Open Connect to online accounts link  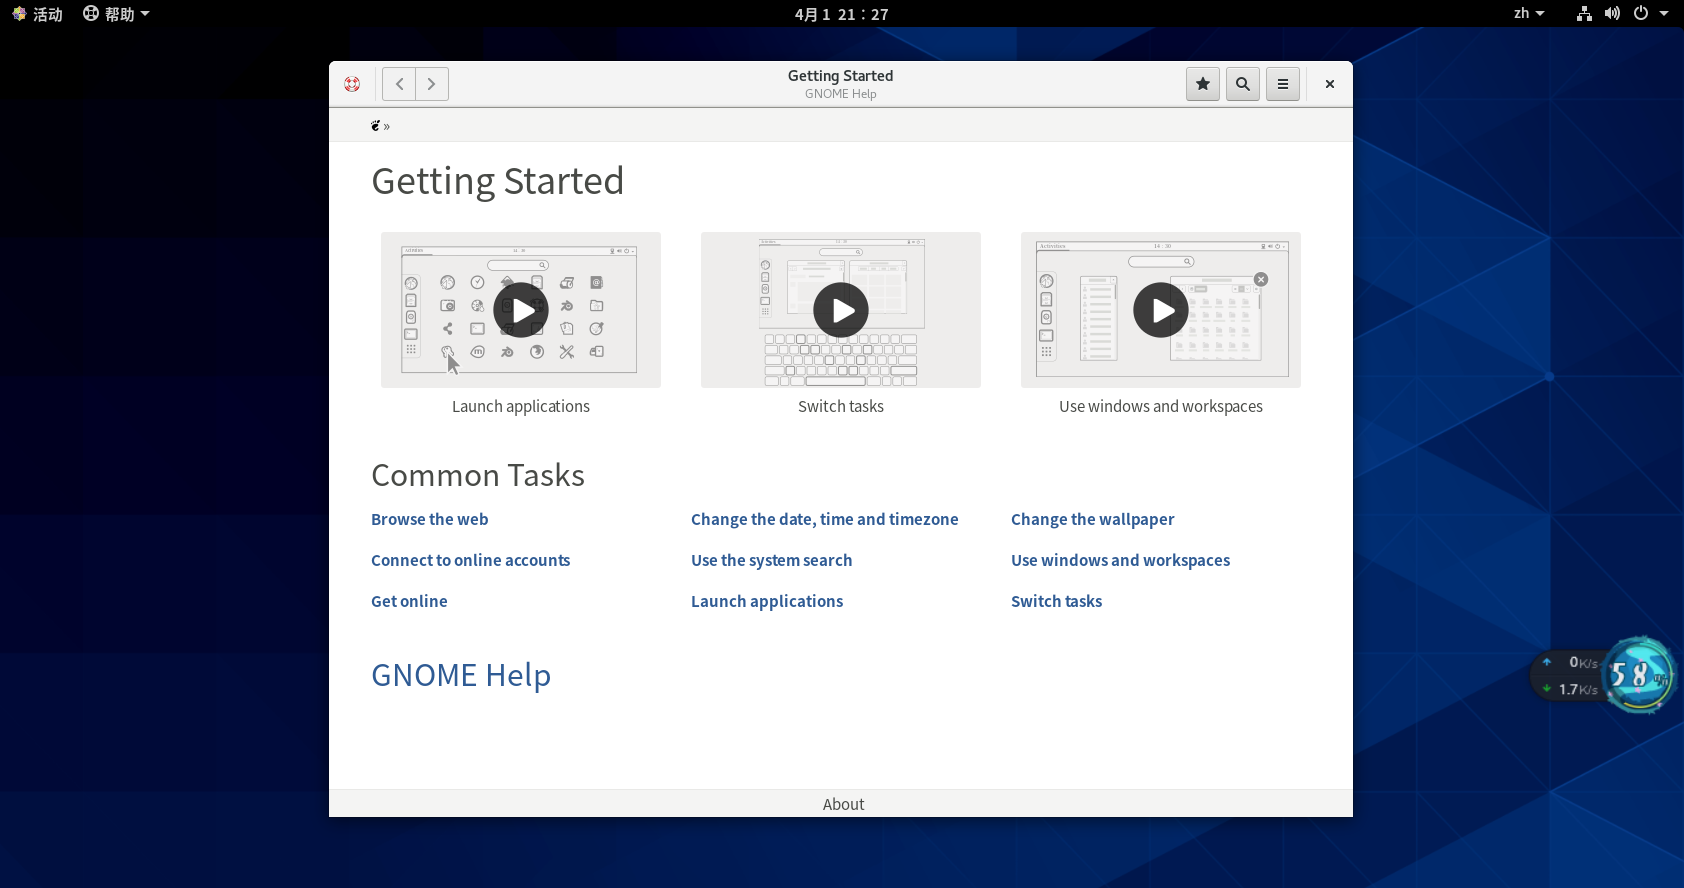pyautogui.click(x=471, y=560)
